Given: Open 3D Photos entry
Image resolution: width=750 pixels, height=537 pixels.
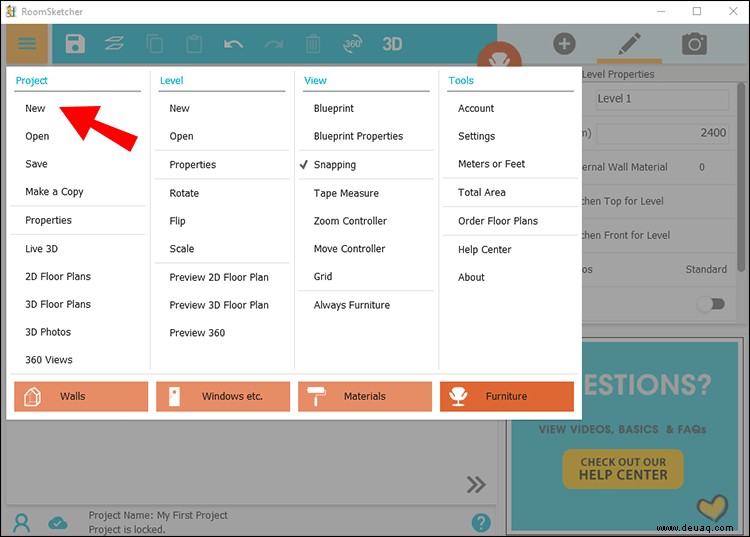Looking at the screenshot, I should click(48, 332).
